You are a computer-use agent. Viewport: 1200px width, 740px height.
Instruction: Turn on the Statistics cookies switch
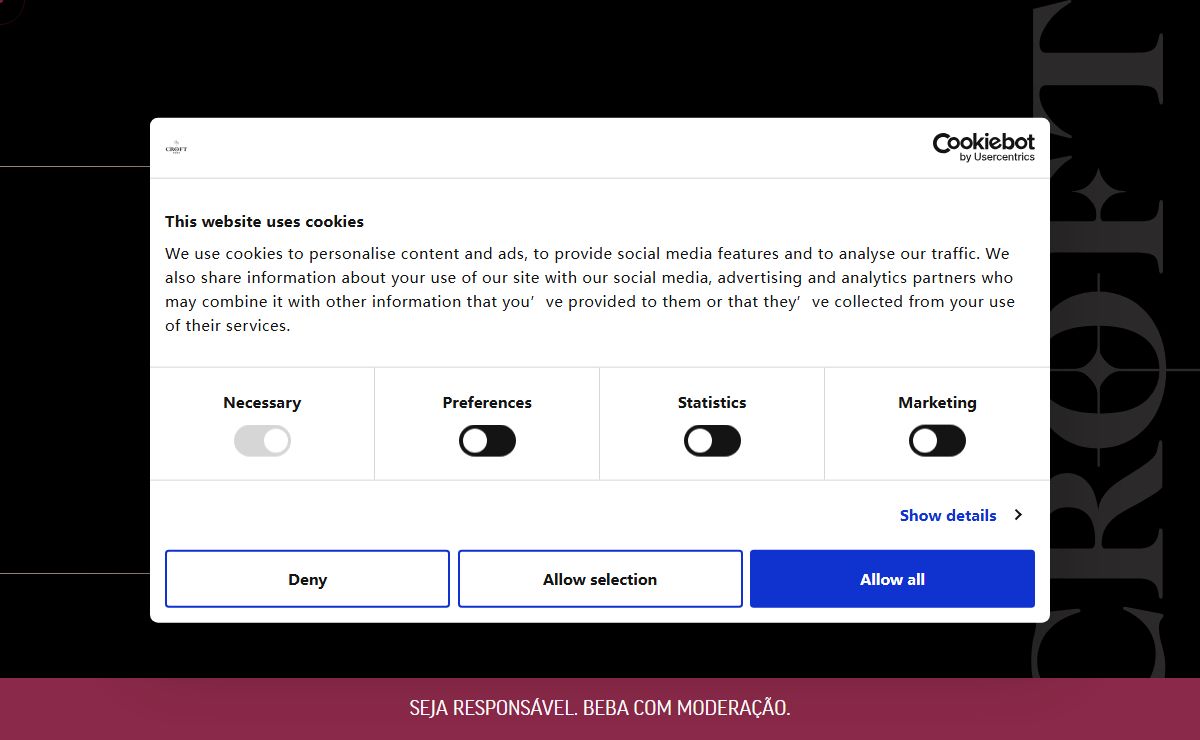tap(712, 441)
